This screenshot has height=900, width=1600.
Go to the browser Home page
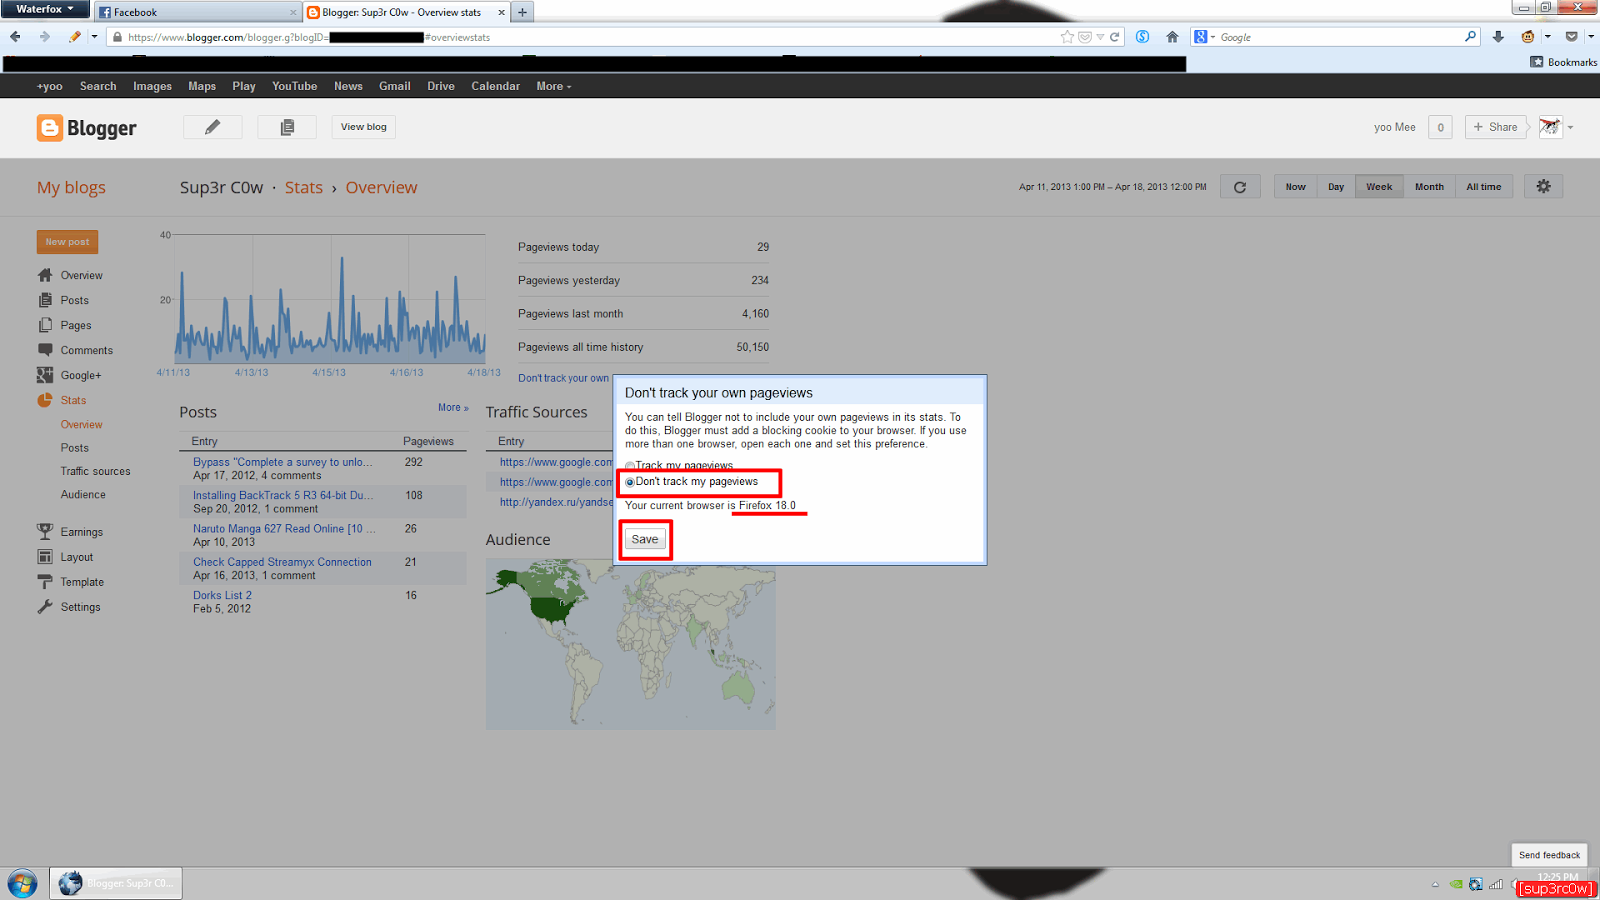click(1172, 37)
